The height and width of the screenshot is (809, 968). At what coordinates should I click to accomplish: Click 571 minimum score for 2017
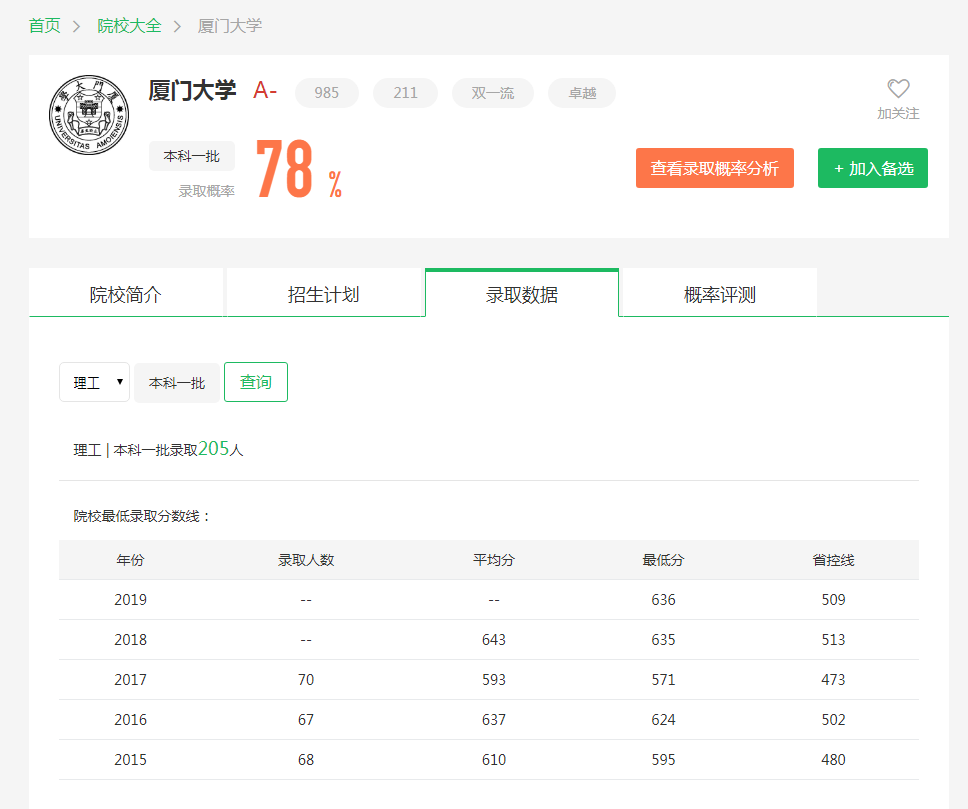click(x=663, y=680)
